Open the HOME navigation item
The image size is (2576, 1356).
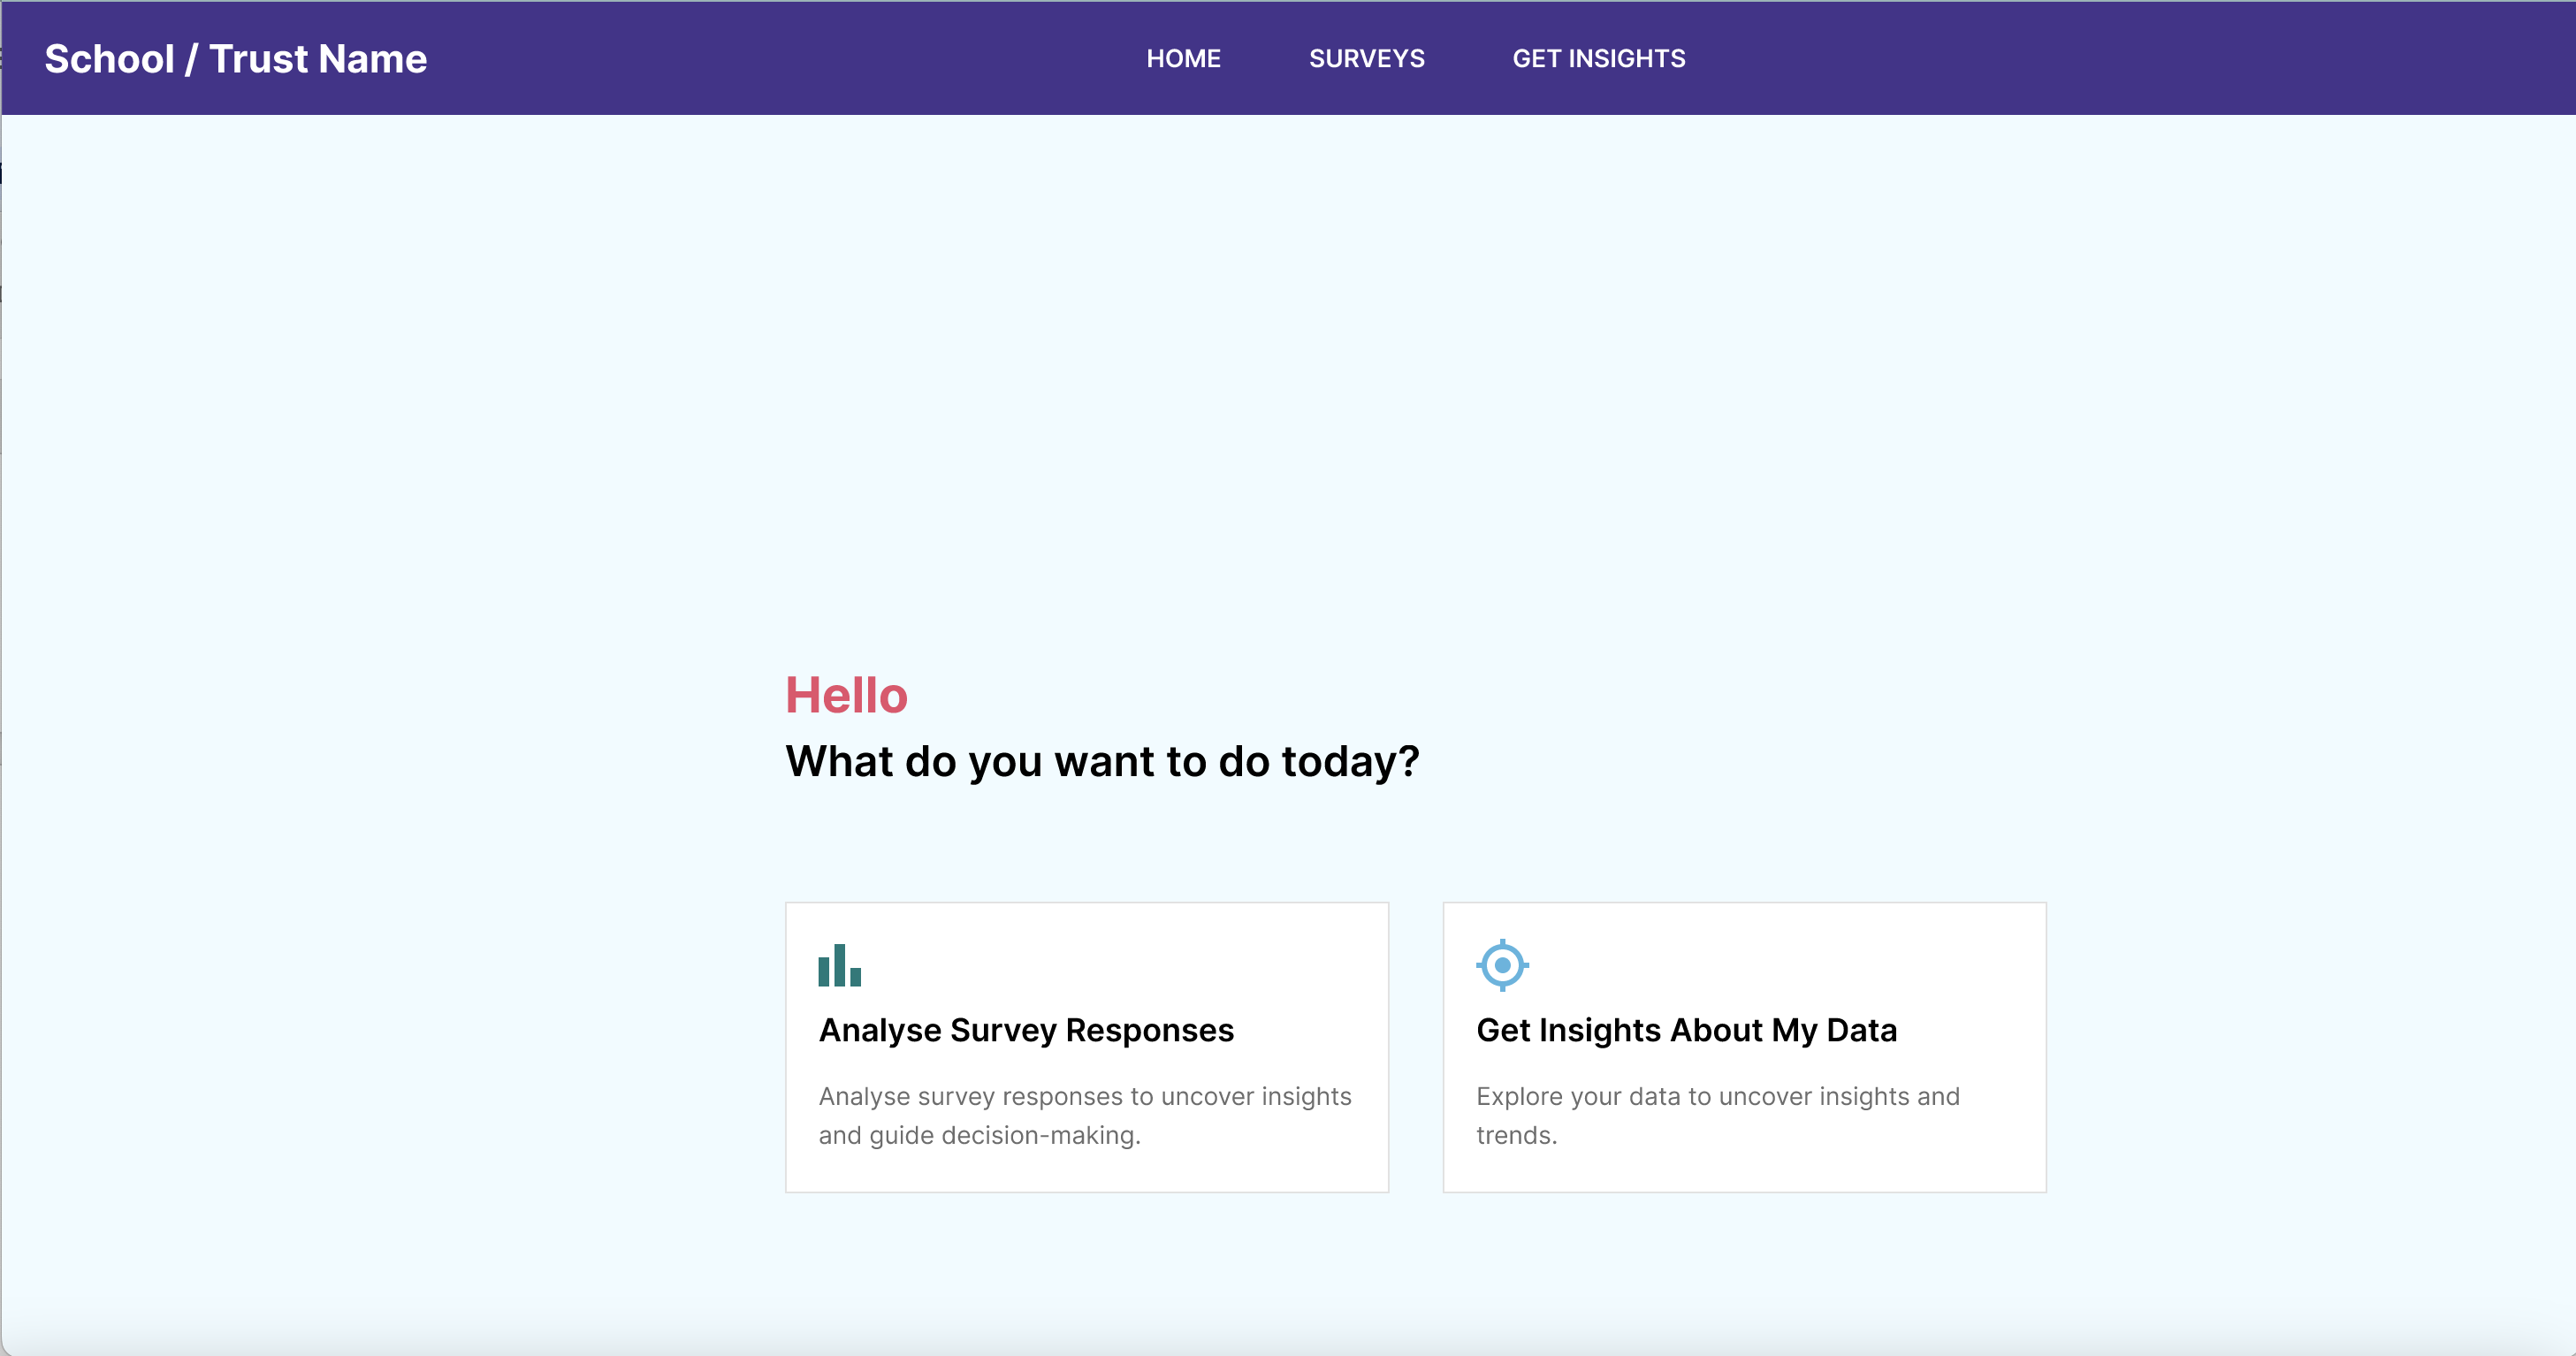click(x=1183, y=58)
